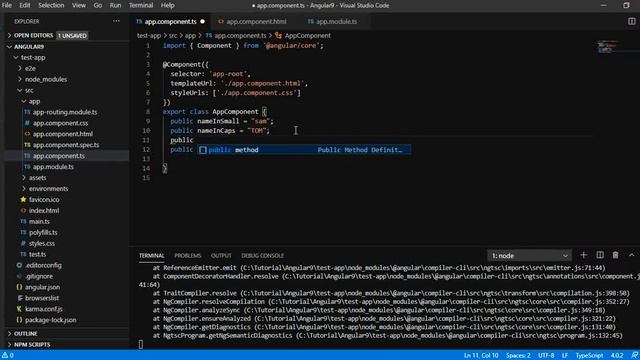Change language mode from TypeScript
The image size is (640, 360).
click(589, 355)
